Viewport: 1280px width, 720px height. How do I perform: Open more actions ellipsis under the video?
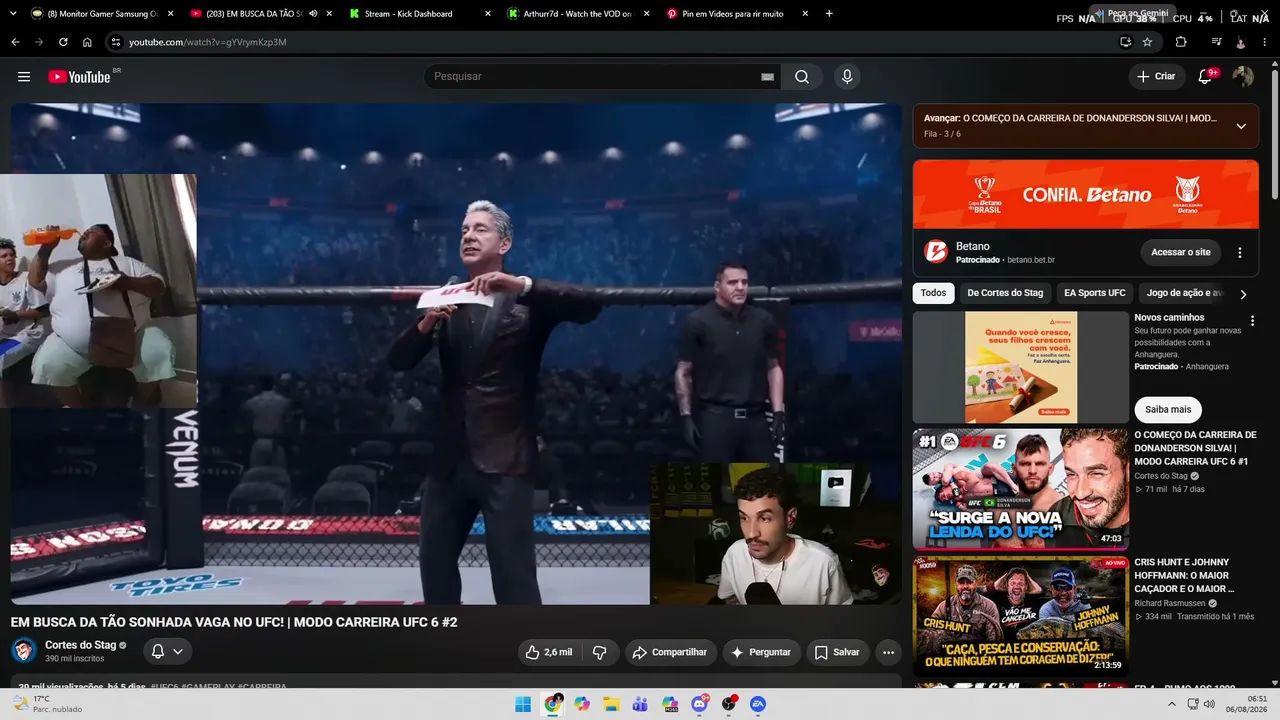888,652
